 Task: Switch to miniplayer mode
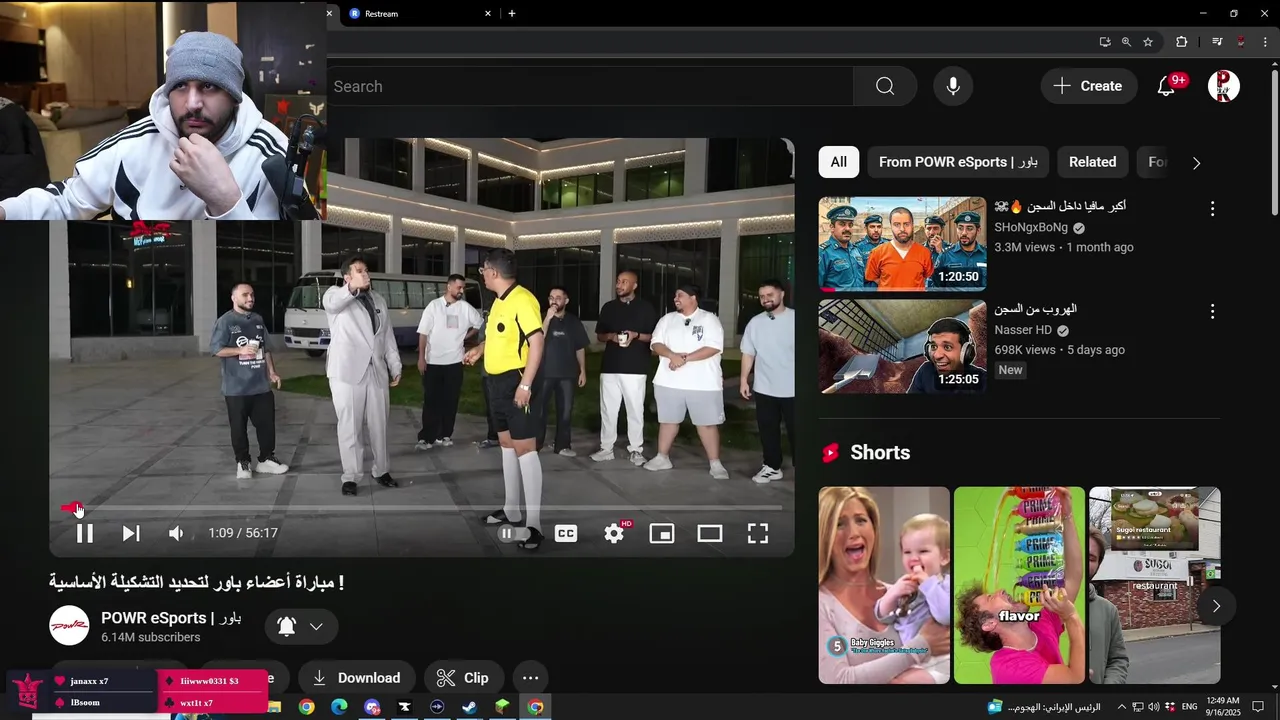click(662, 534)
